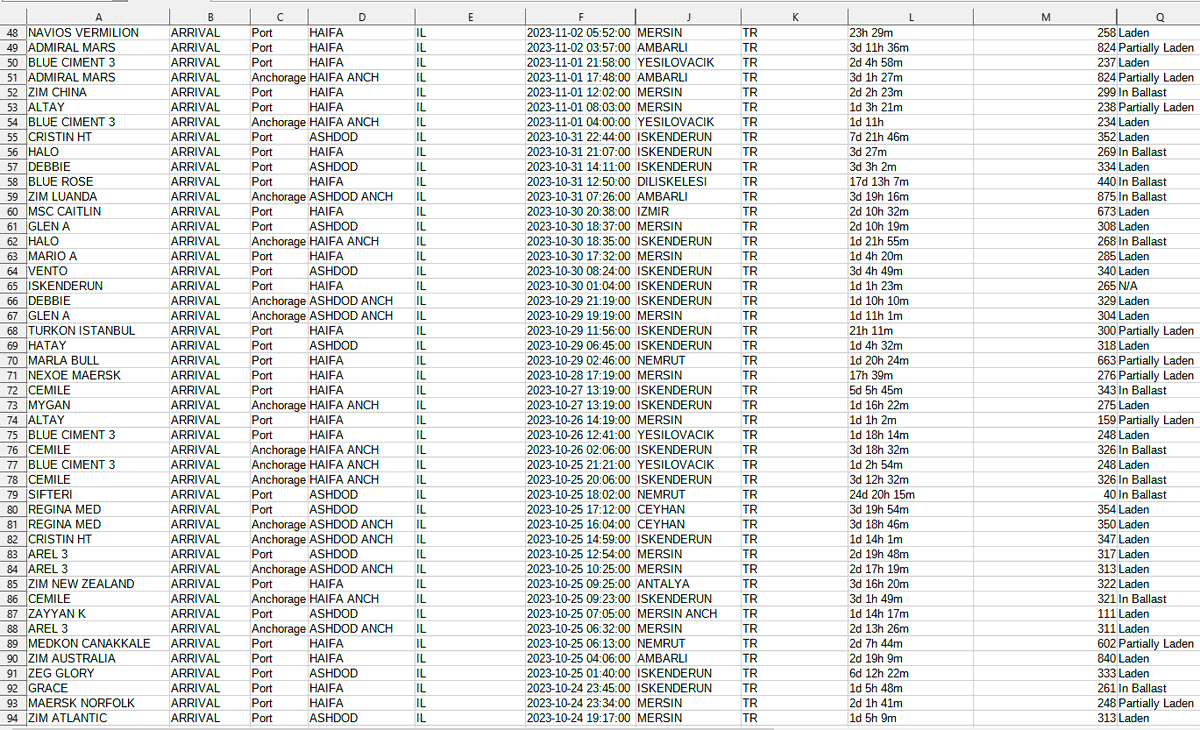Click the duration cell 17d 13h 7m
Screen dimensions: 1200x730
[x=910, y=182]
